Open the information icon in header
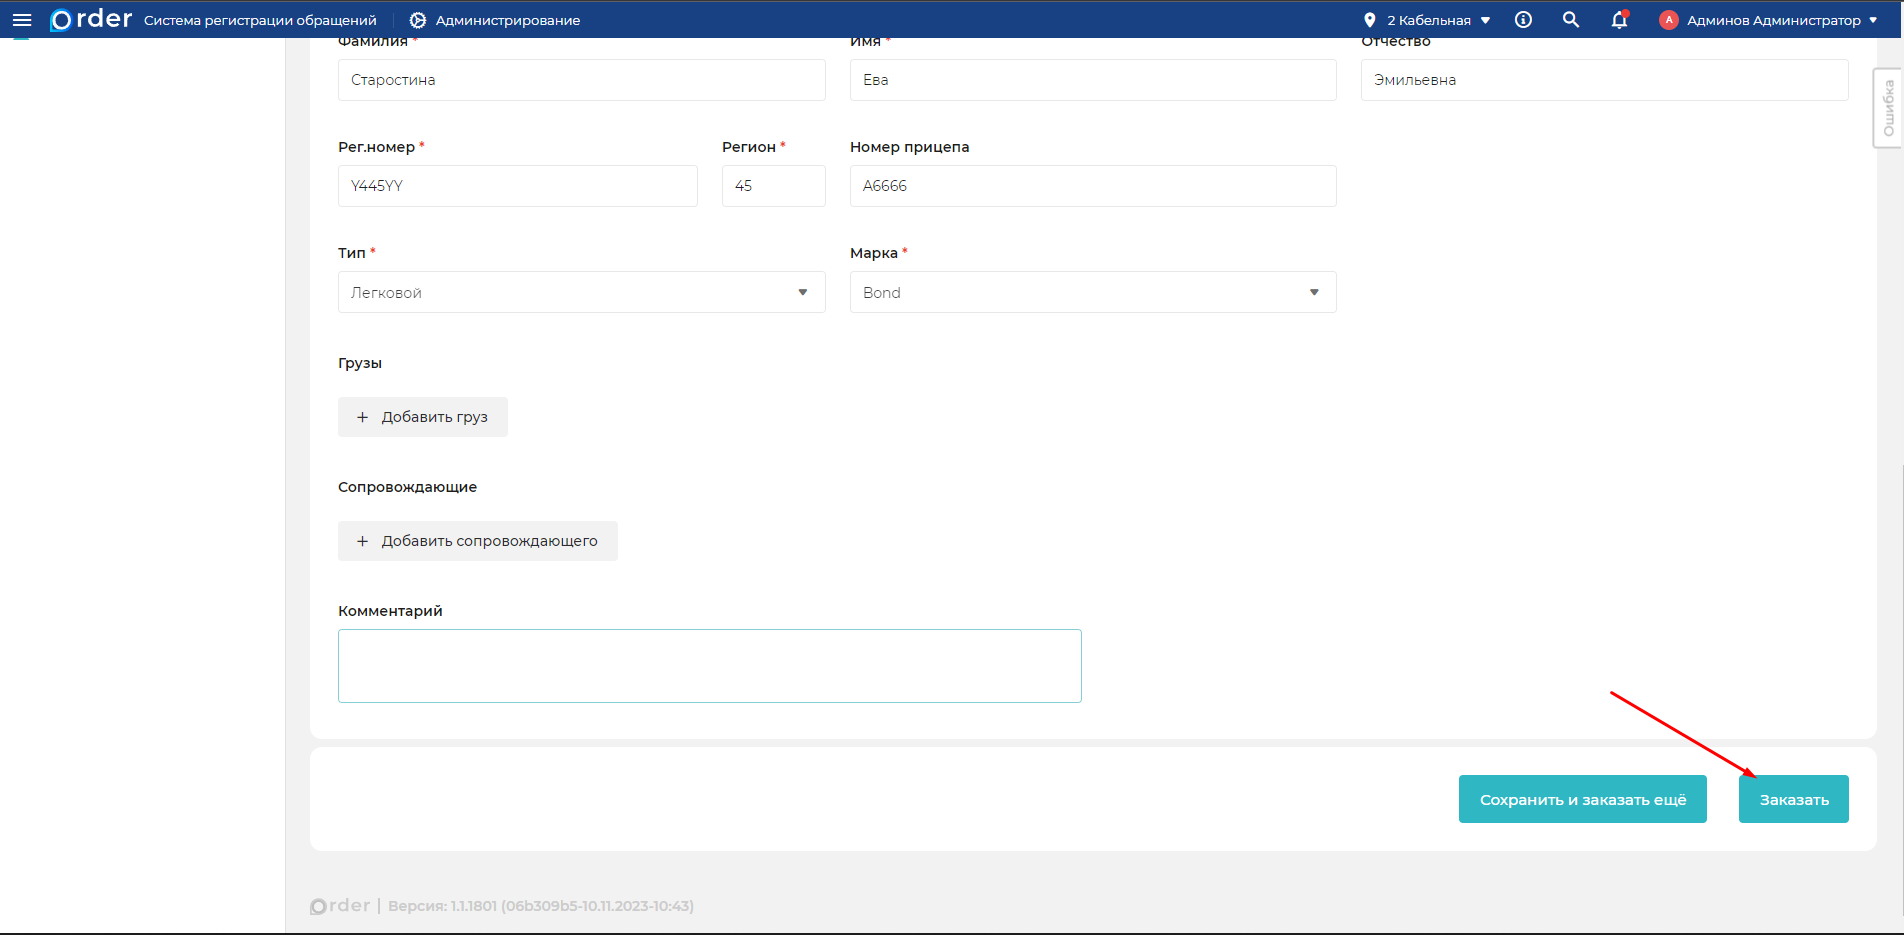This screenshot has width=1904, height=935. pos(1523,20)
